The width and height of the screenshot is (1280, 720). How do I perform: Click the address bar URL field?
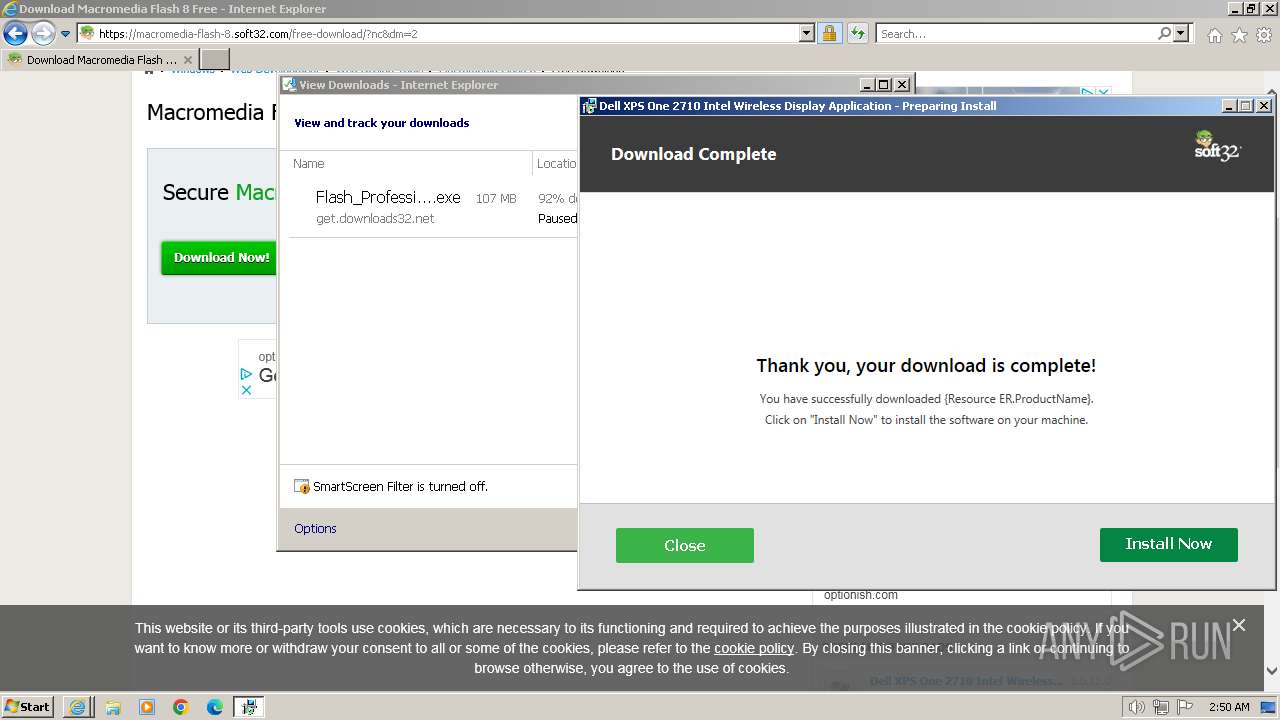pos(447,33)
